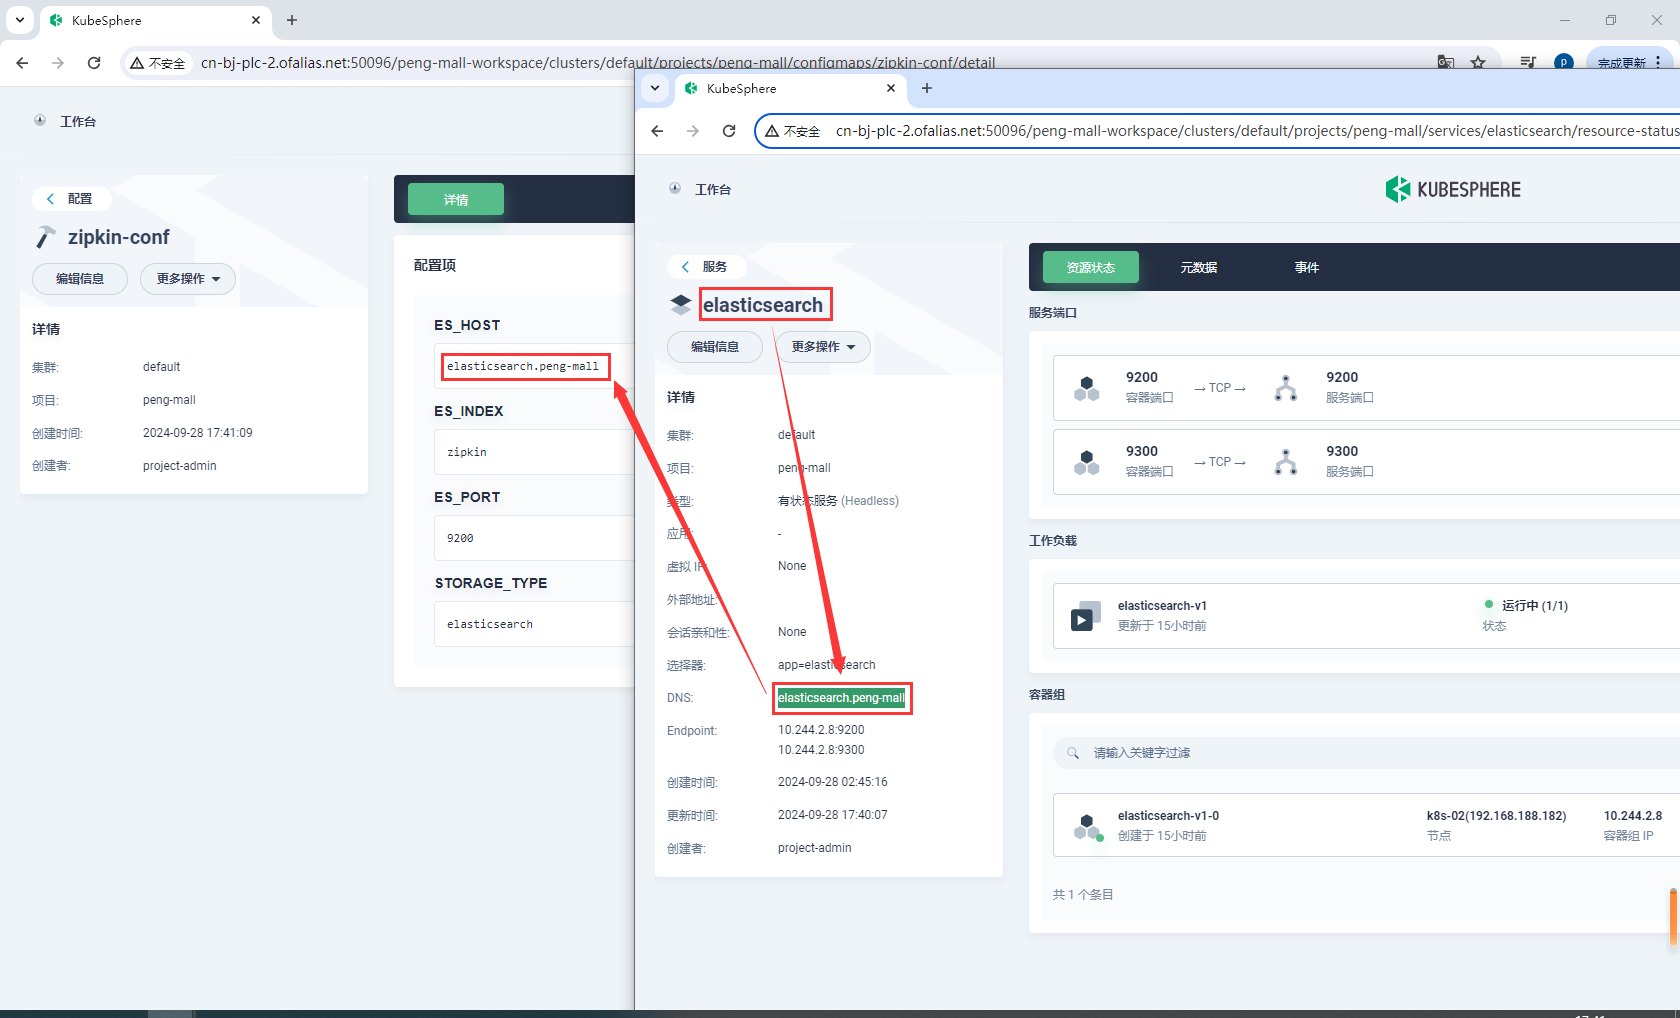The height and width of the screenshot is (1018, 1680).
Task: Select the DNS value elasticsearch.peng-mall
Action: 841,698
